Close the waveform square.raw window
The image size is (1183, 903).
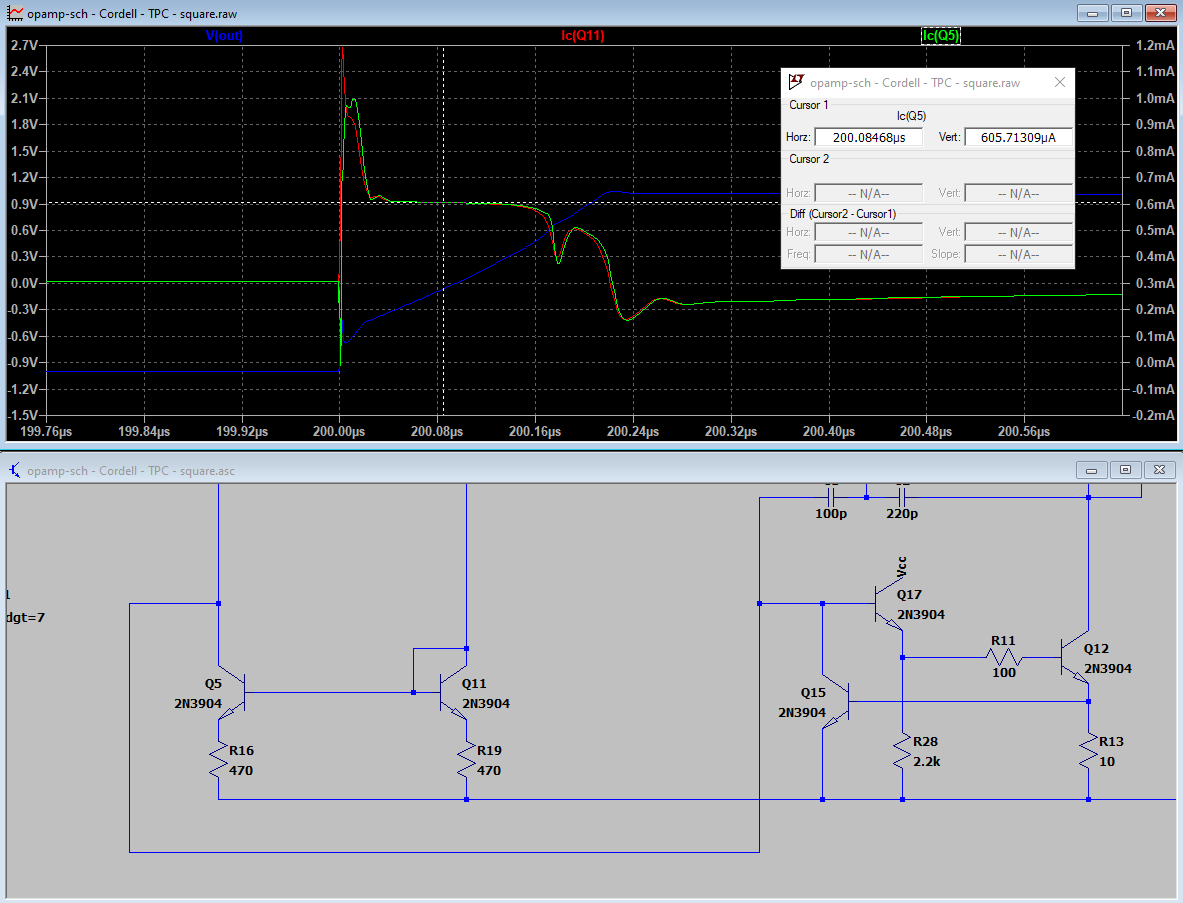[1160, 13]
